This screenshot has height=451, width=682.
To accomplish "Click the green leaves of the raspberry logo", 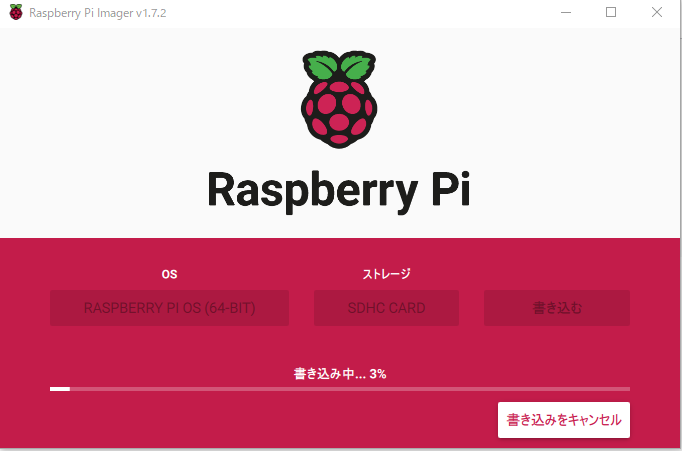I will 339,66.
